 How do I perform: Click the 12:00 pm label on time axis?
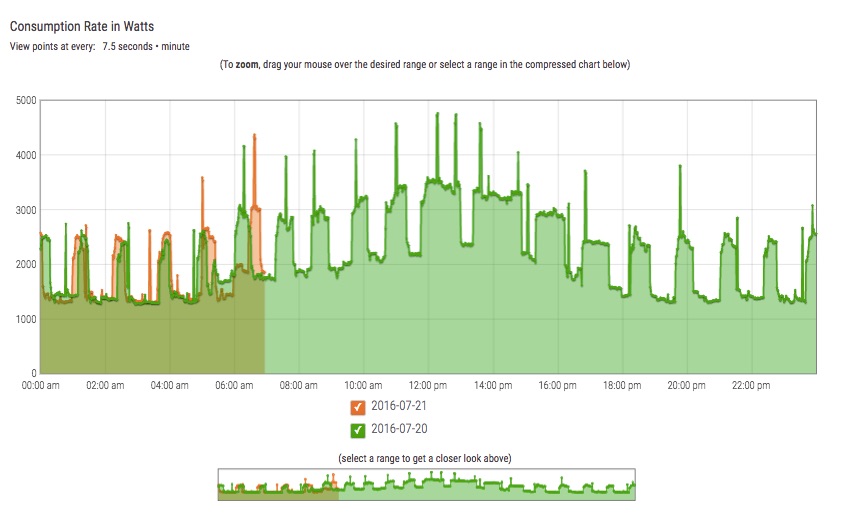pyautogui.click(x=427, y=385)
